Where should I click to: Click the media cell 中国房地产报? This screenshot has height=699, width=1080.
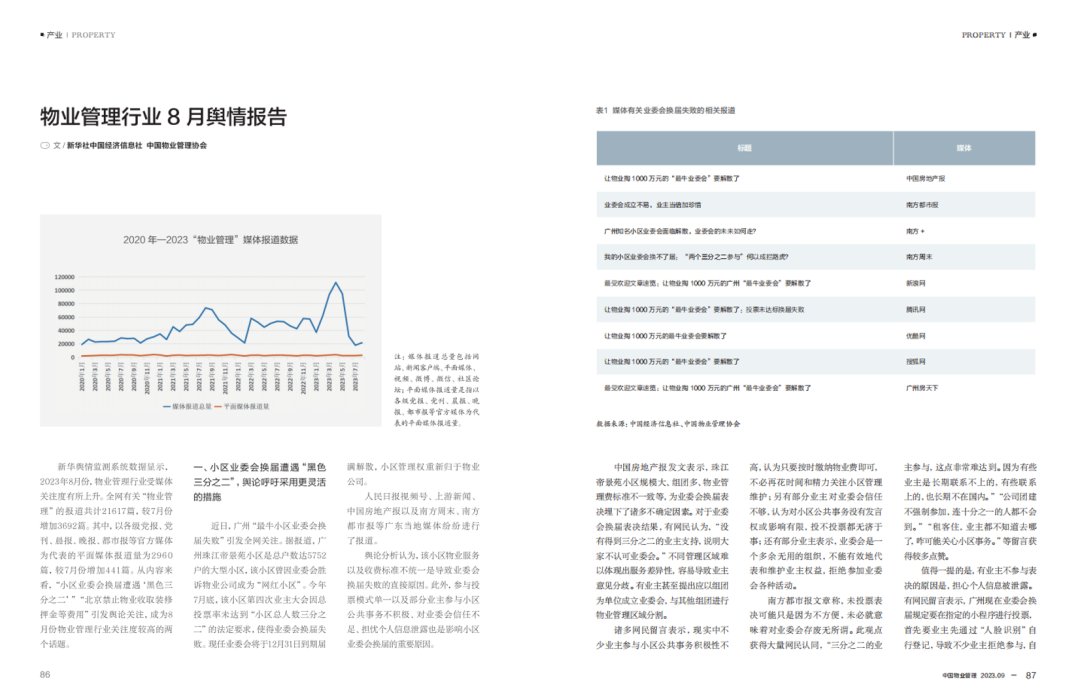coord(925,178)
